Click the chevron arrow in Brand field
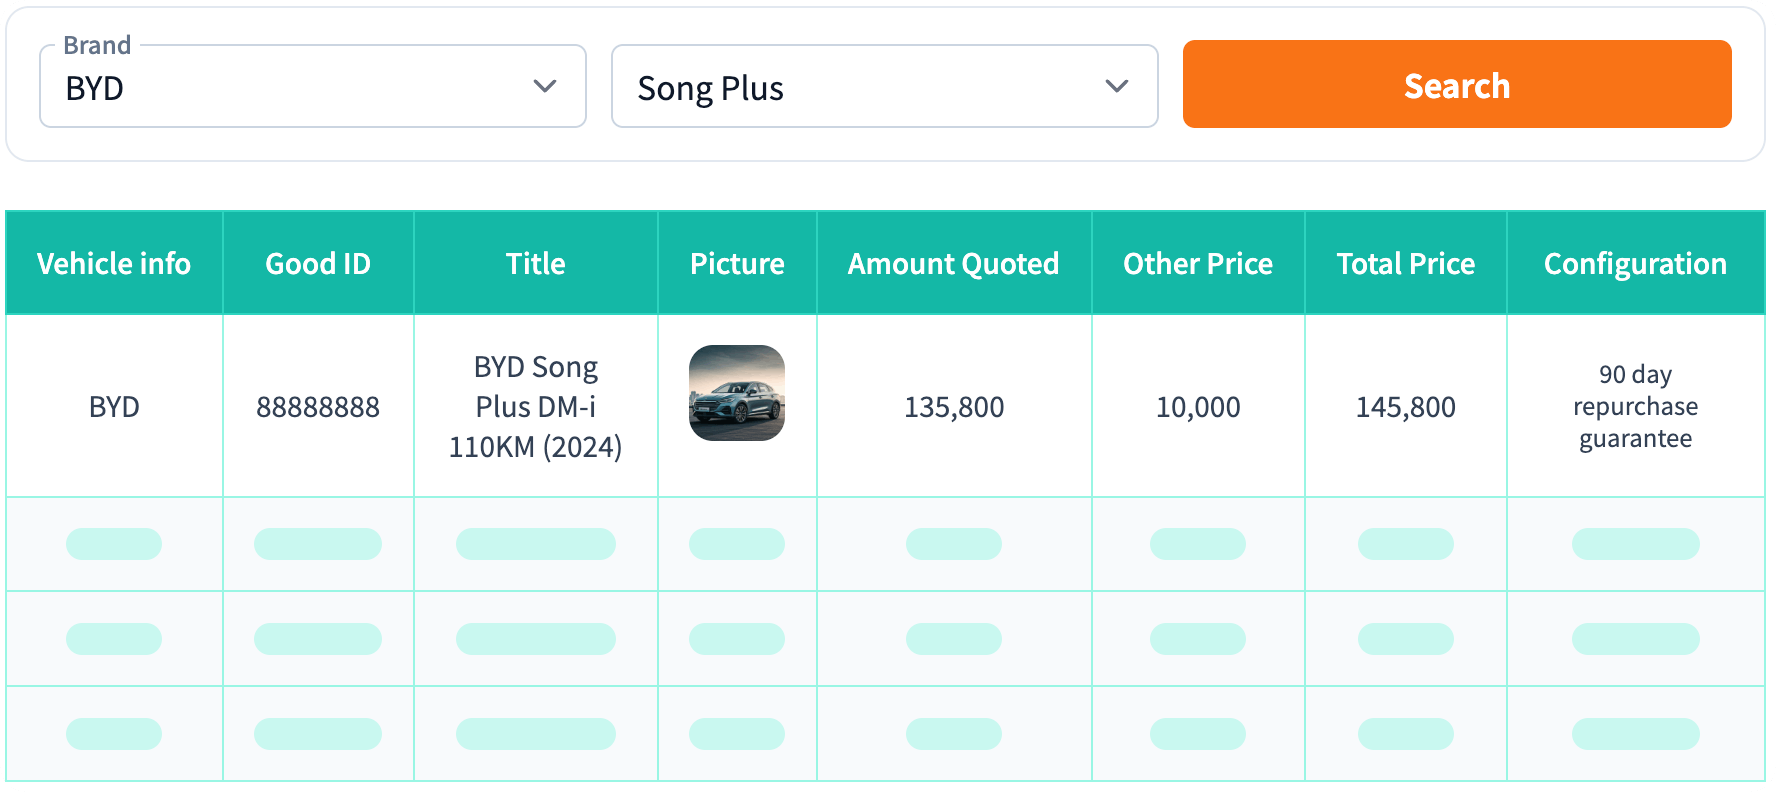The height and width of the screenshot is (792, 1776). click(x=545, y=87)
